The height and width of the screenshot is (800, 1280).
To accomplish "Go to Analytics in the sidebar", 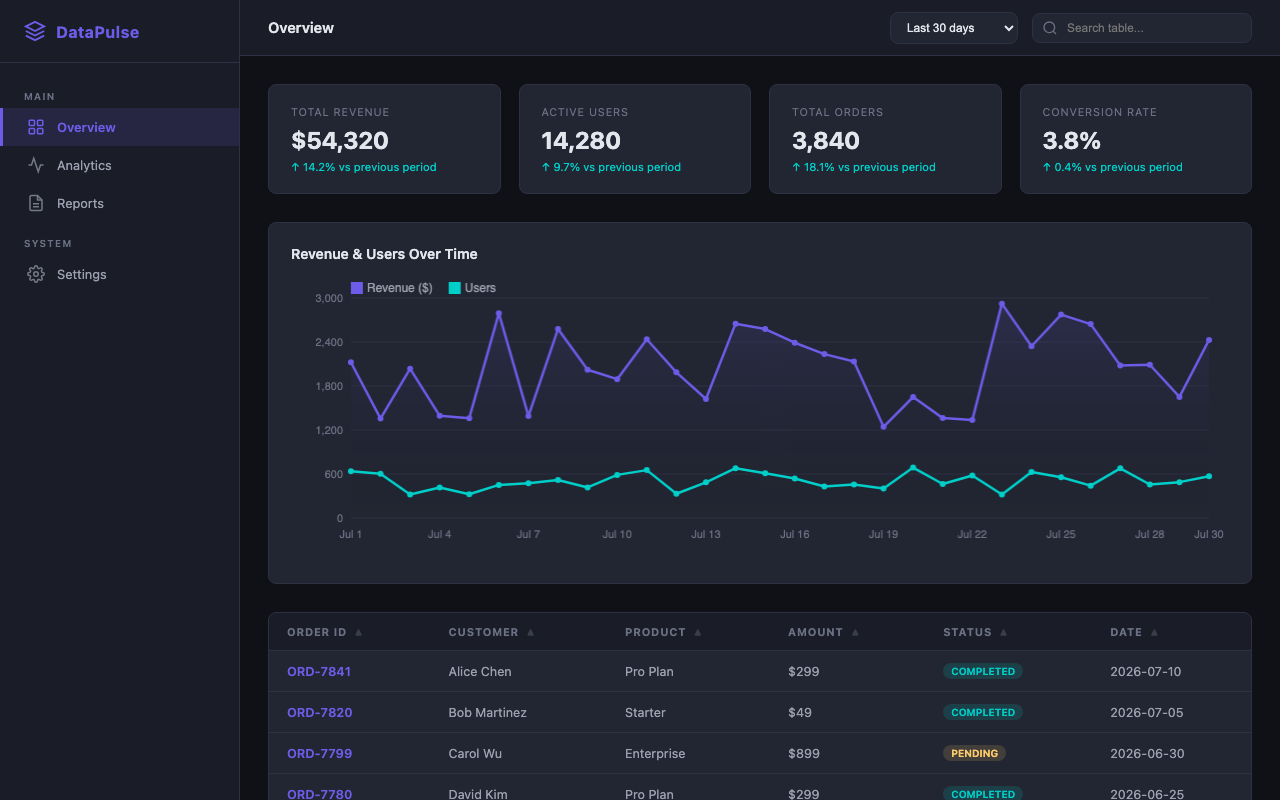I will click(x=119, y=165).
